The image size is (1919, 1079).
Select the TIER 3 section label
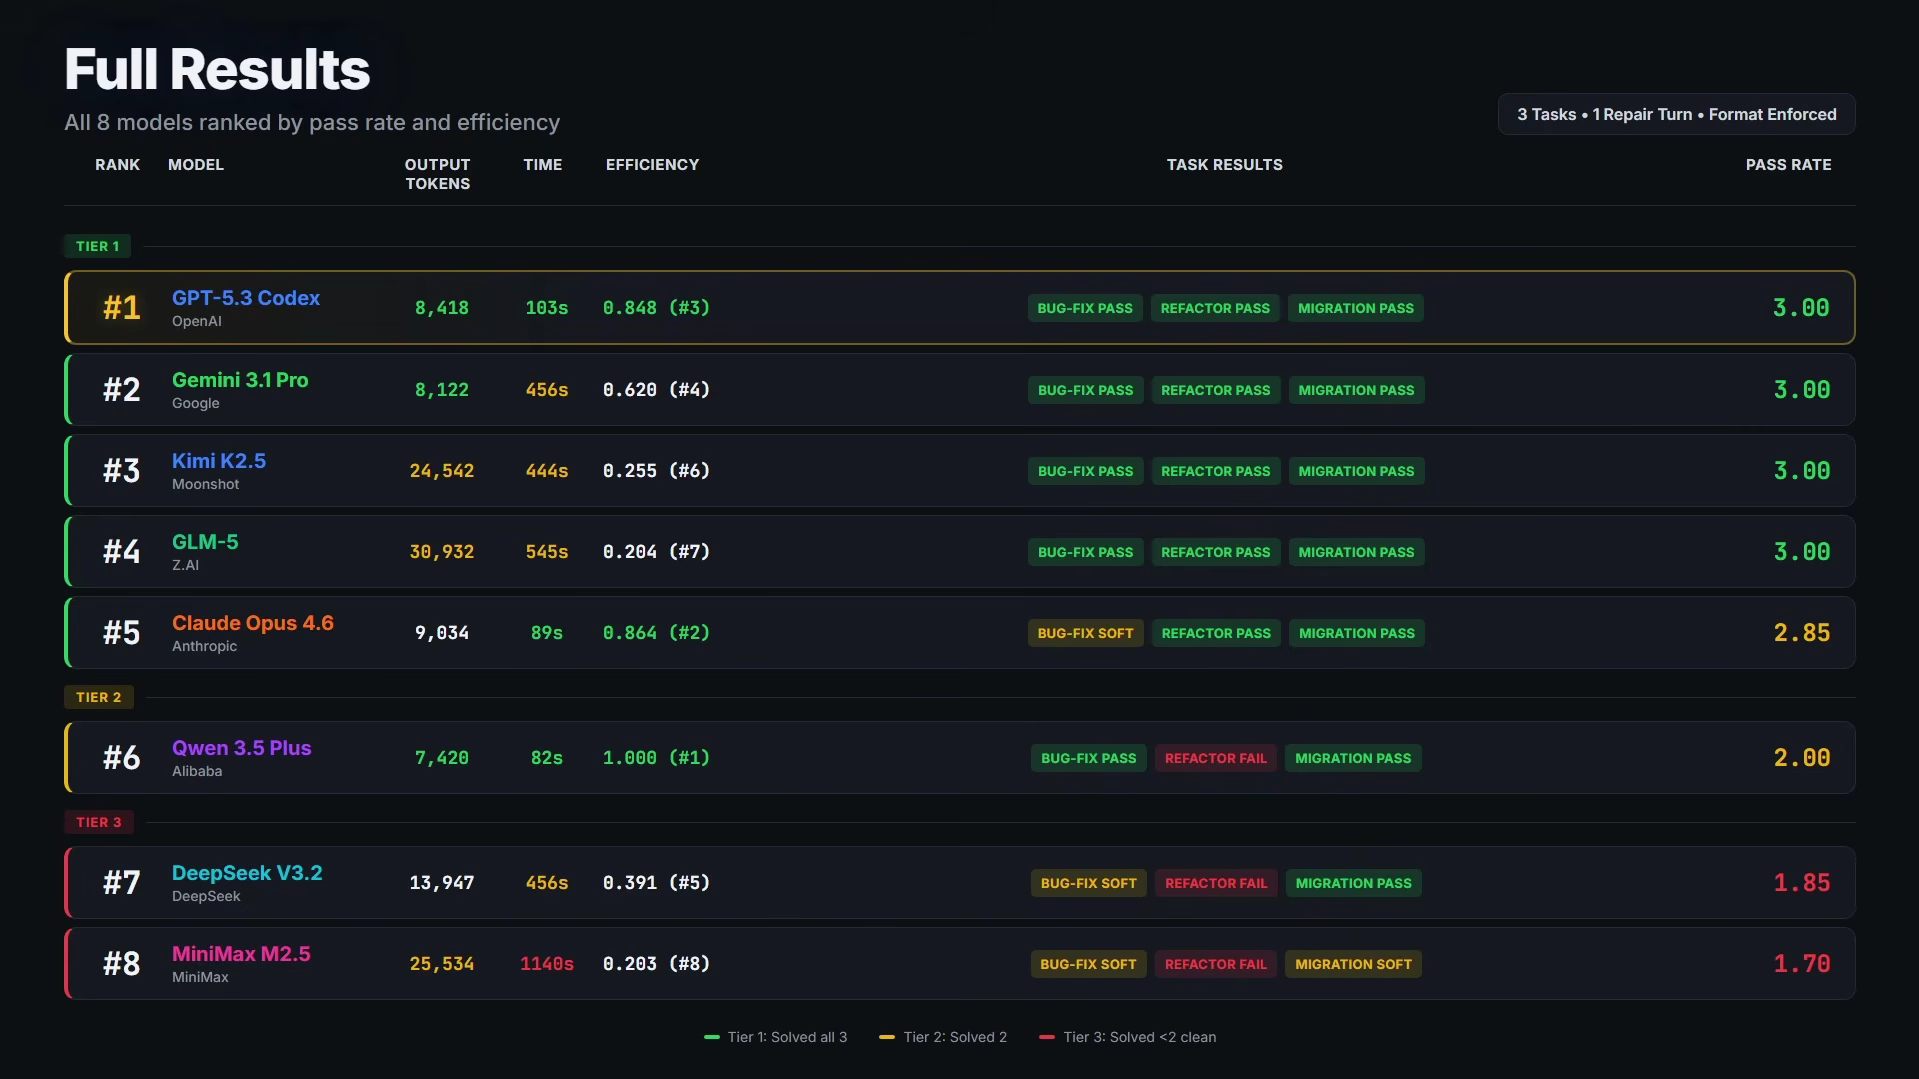click(x=98, y=822)
